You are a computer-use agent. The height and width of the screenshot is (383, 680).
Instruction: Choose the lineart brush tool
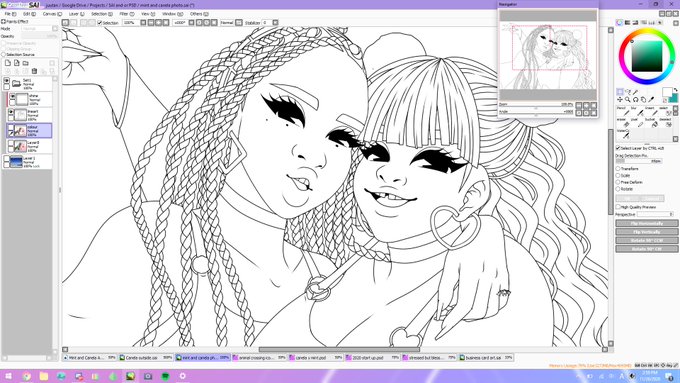651,111
